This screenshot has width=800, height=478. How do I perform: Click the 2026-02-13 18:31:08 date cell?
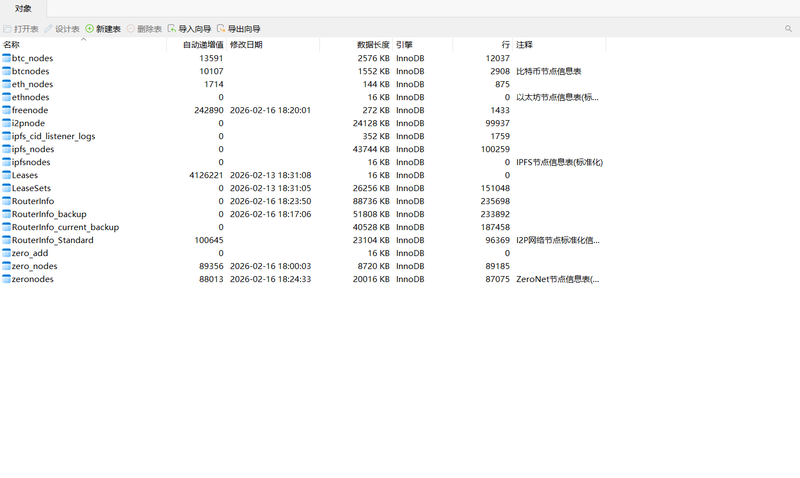(270, 175)
